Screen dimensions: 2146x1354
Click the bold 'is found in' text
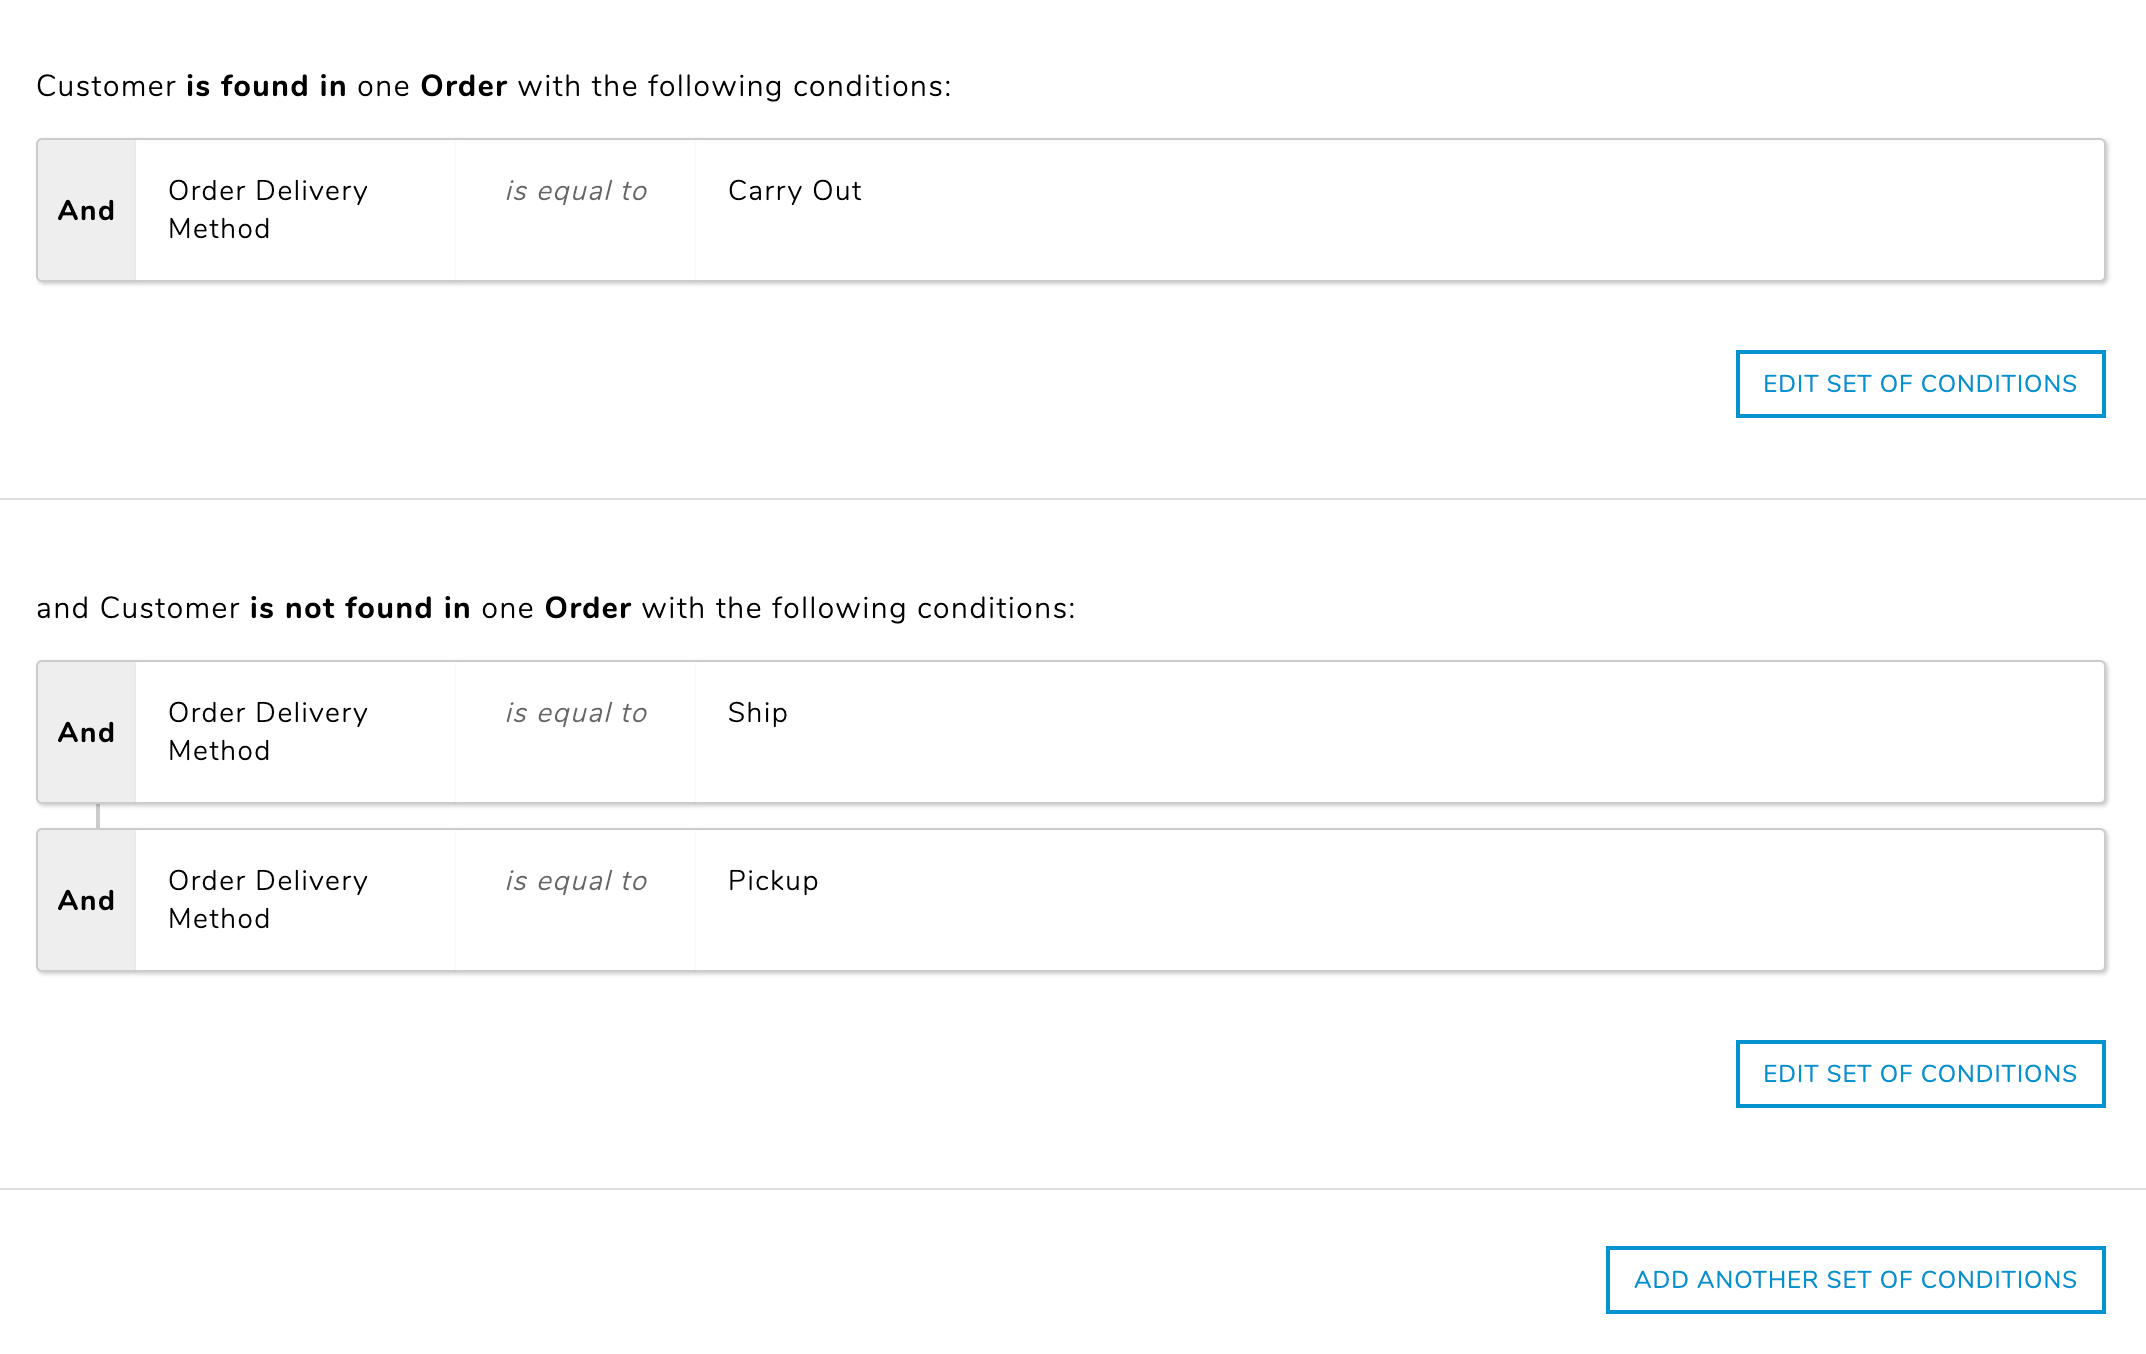pyautogui.click(x=266, y=87)
